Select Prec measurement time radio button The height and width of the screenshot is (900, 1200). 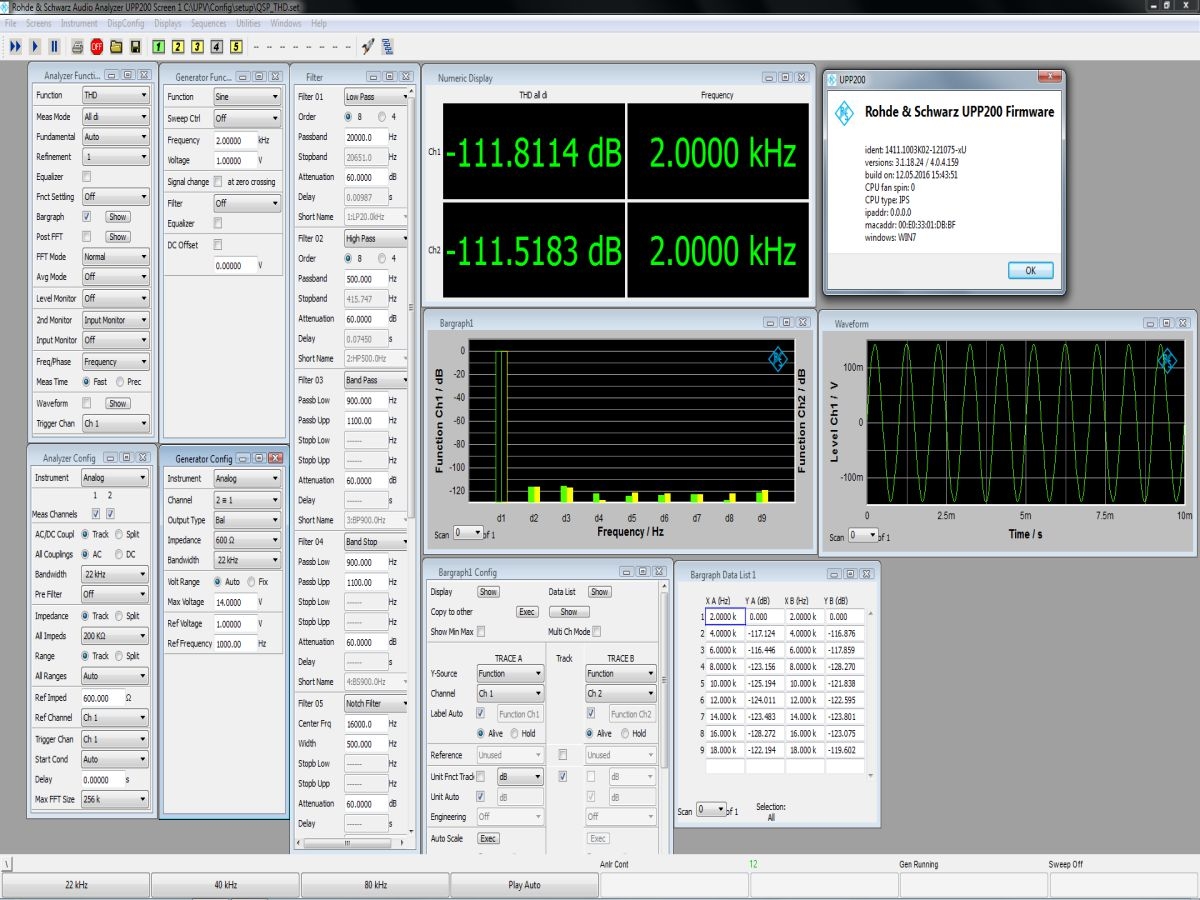coord(121,382)
